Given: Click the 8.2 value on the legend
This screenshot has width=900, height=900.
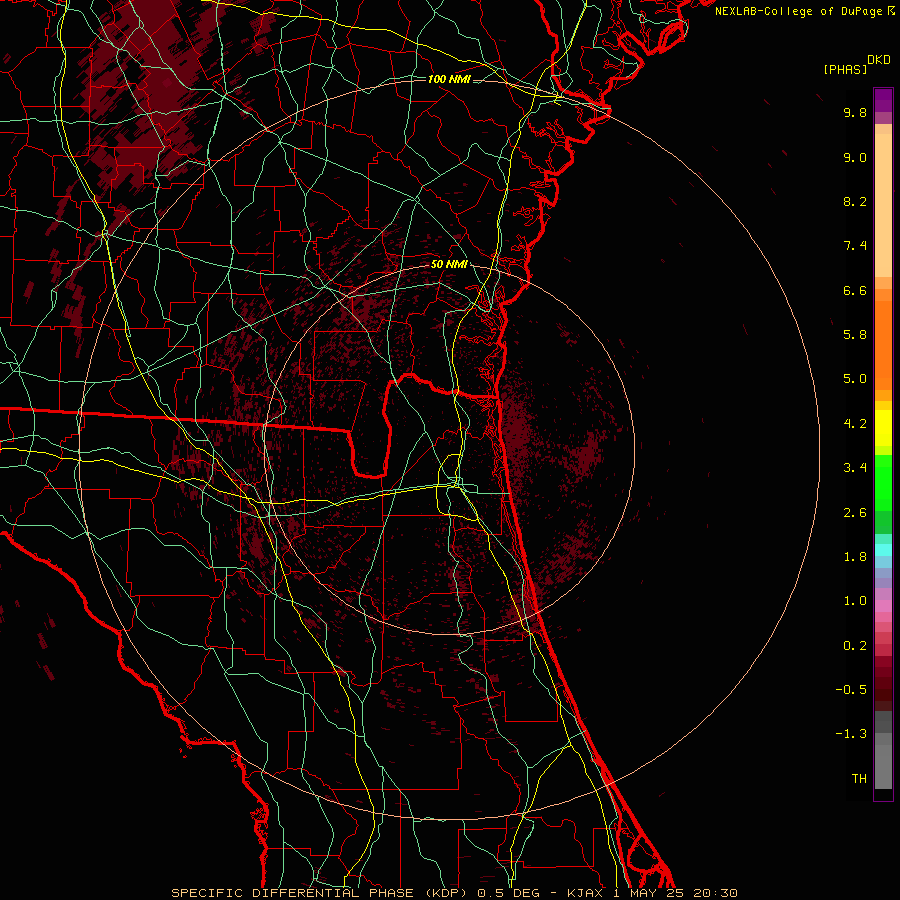Looking at the screenshot, I should pos(855,201).
